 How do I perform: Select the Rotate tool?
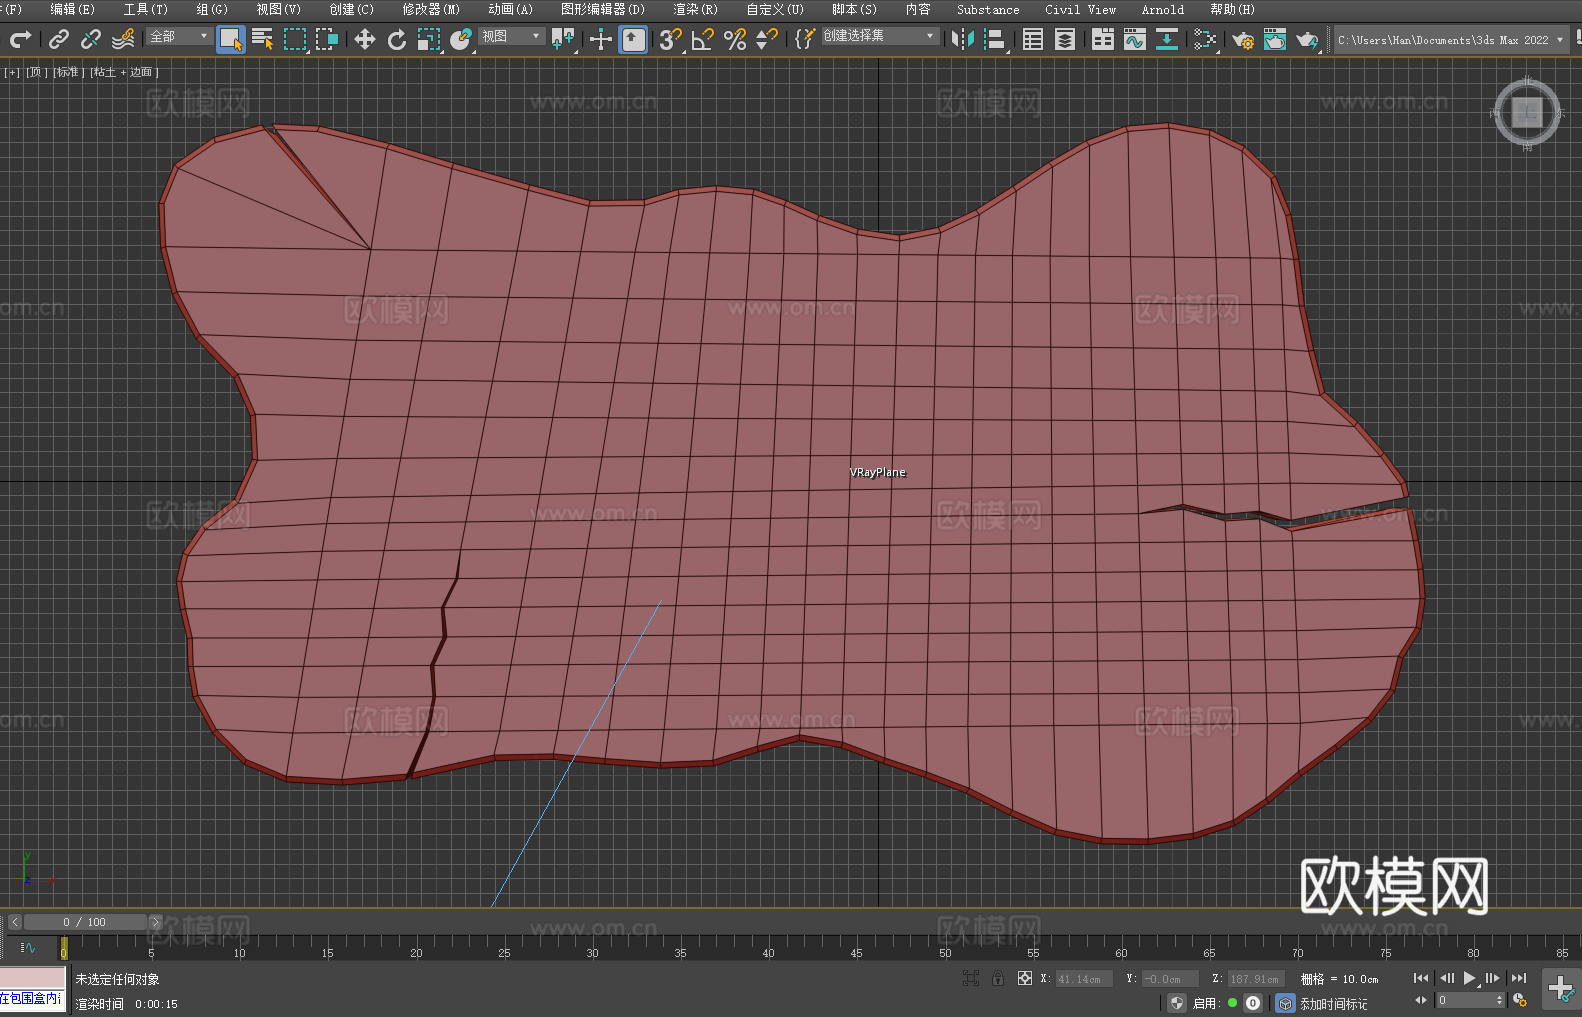397,39
